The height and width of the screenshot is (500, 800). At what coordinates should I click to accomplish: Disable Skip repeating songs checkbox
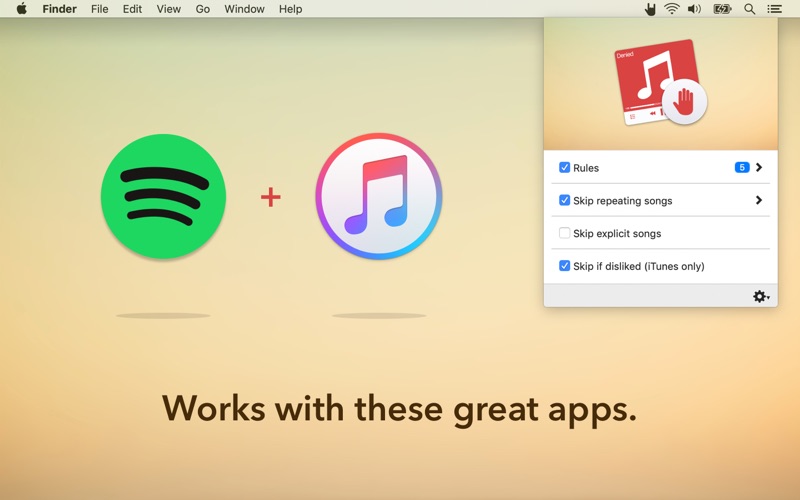click(x=564, y=200)
